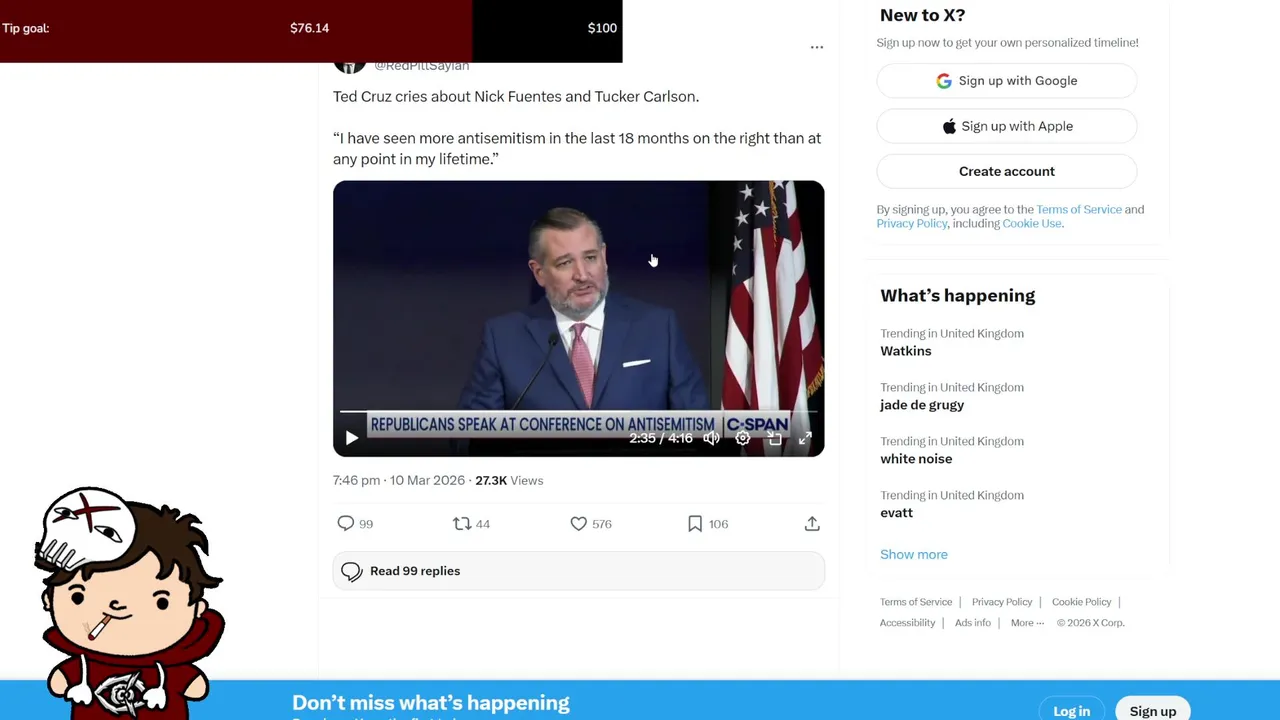
Task: Bookmark the post icon
Action: tap(695, 523)
